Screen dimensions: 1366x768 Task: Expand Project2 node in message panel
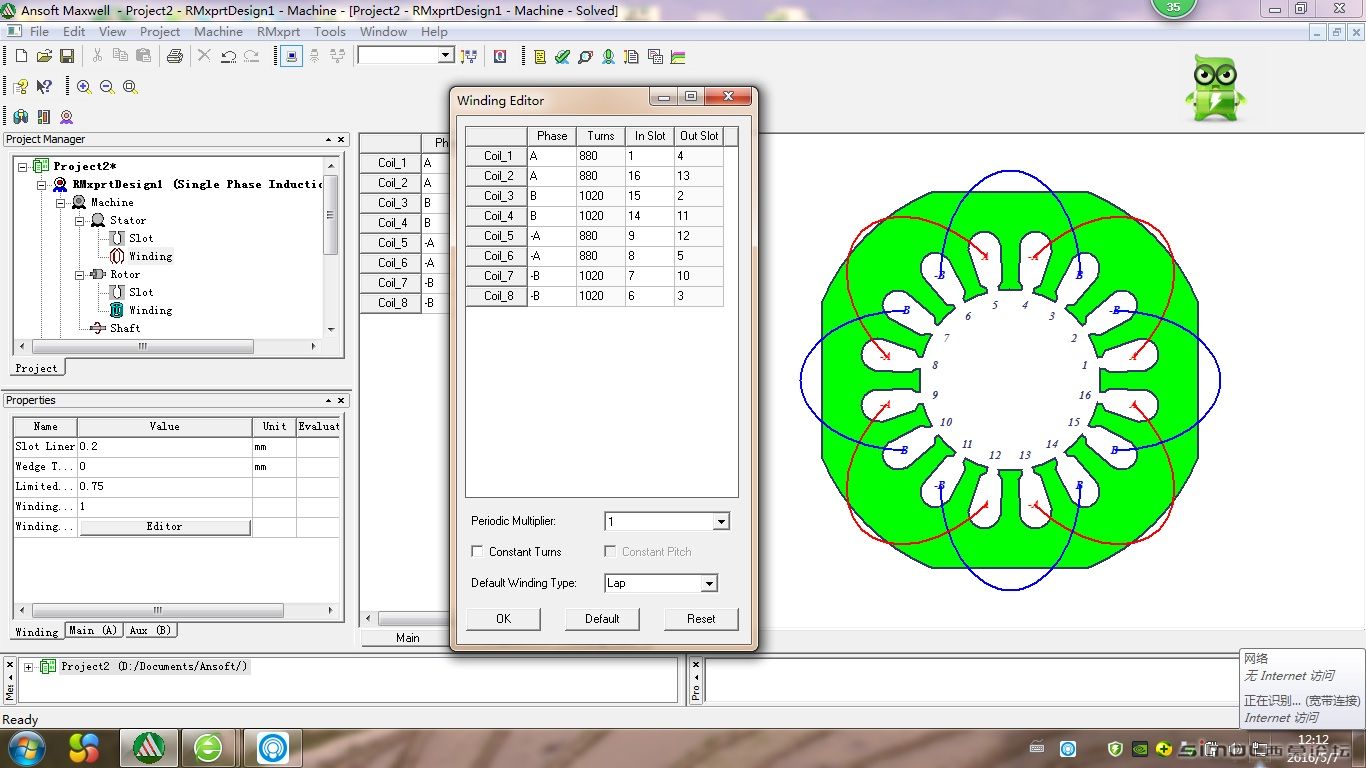point(28,666)
